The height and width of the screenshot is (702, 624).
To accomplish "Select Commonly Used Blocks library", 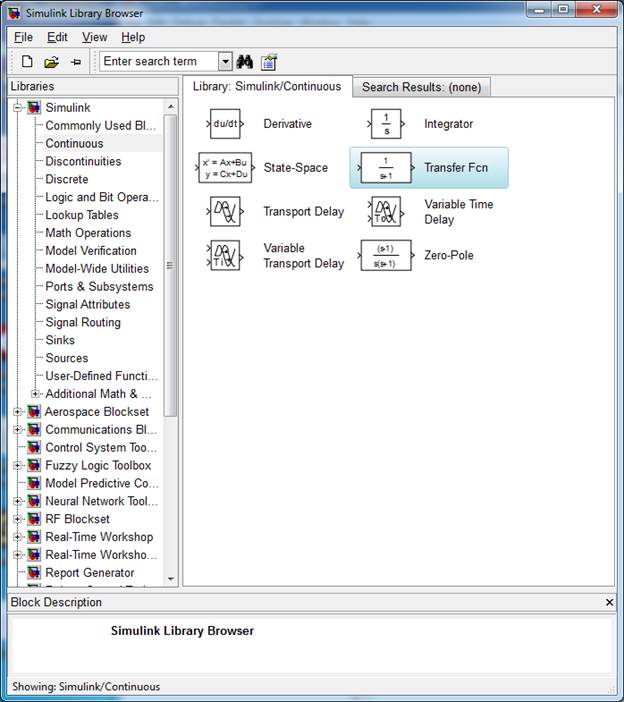I will click(101, 125).
